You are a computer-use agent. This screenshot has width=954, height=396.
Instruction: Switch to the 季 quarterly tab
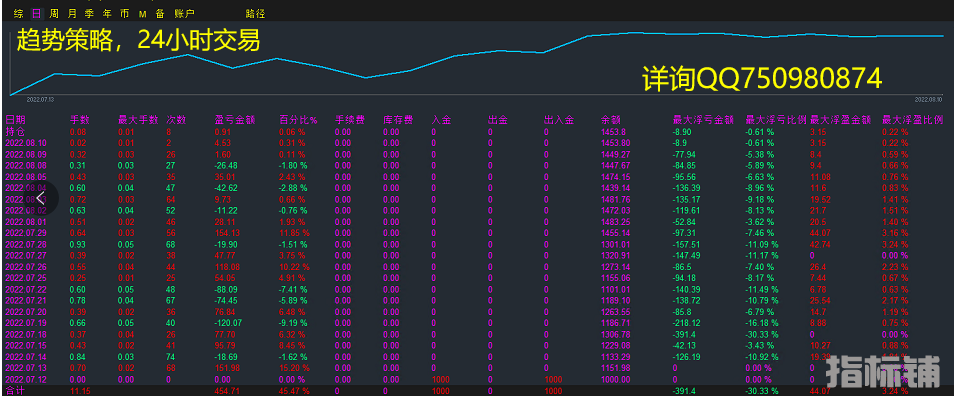[89, 13]
